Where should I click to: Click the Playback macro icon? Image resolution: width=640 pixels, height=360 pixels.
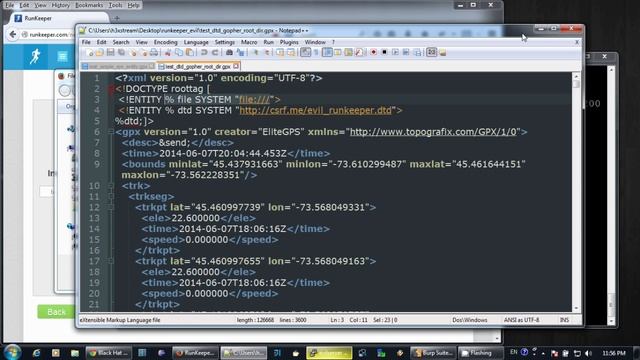coord(395,53)
